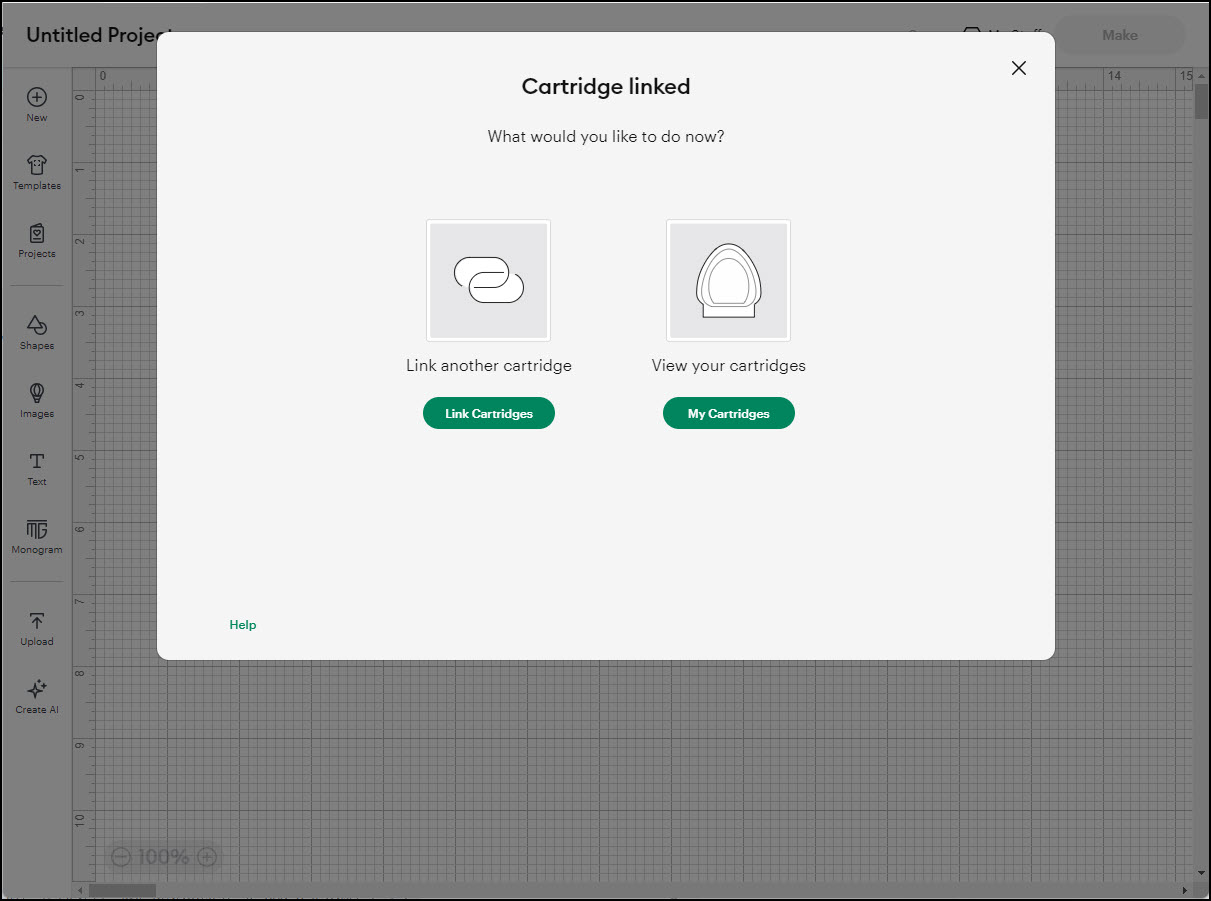Click the vertical scrollbar on the canvas
The width and height of the screenshot is (1211, 901).
[x=1201, y=102]
